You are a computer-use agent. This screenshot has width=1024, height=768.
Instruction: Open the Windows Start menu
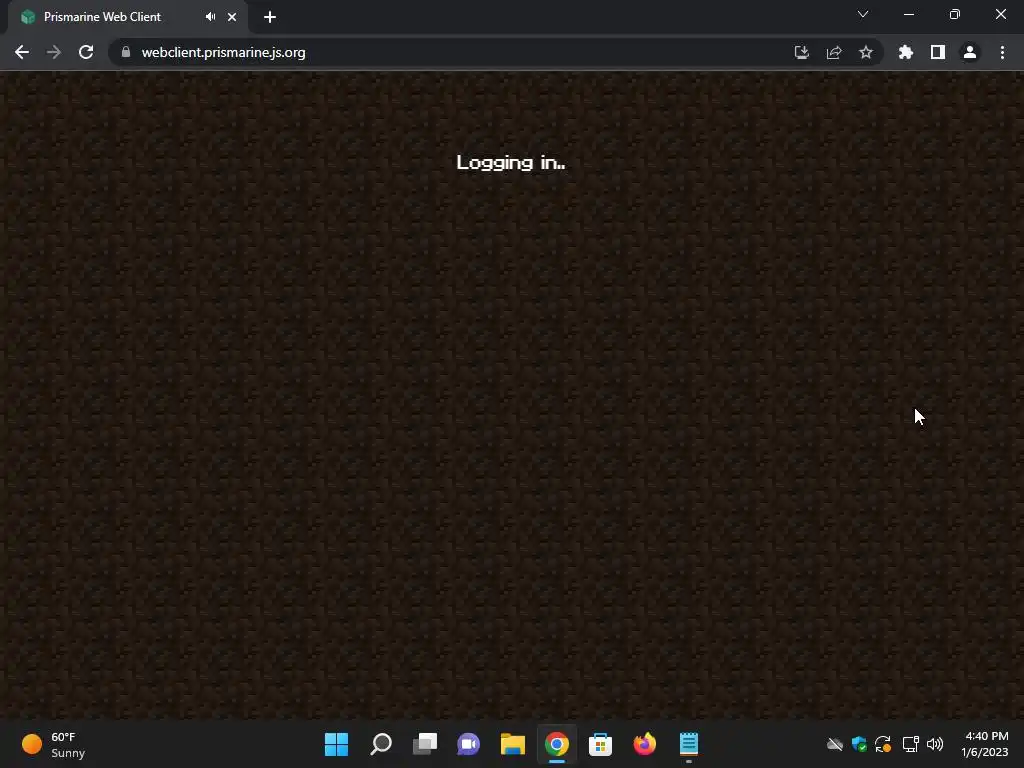tap(336, 744)
